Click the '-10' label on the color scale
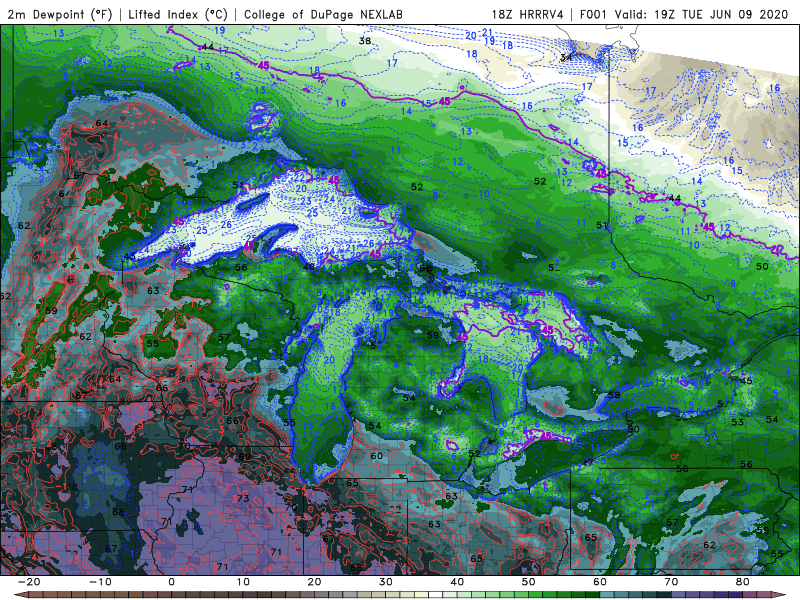This screenshot has width=800, height=600. (100, 582)
